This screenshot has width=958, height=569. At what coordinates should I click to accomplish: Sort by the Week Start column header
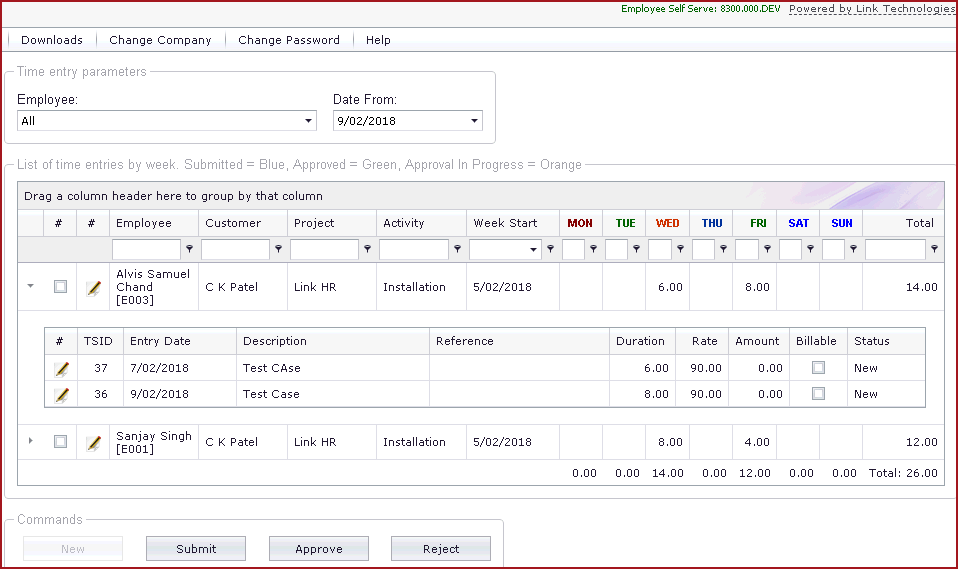[x=505, y=223]
